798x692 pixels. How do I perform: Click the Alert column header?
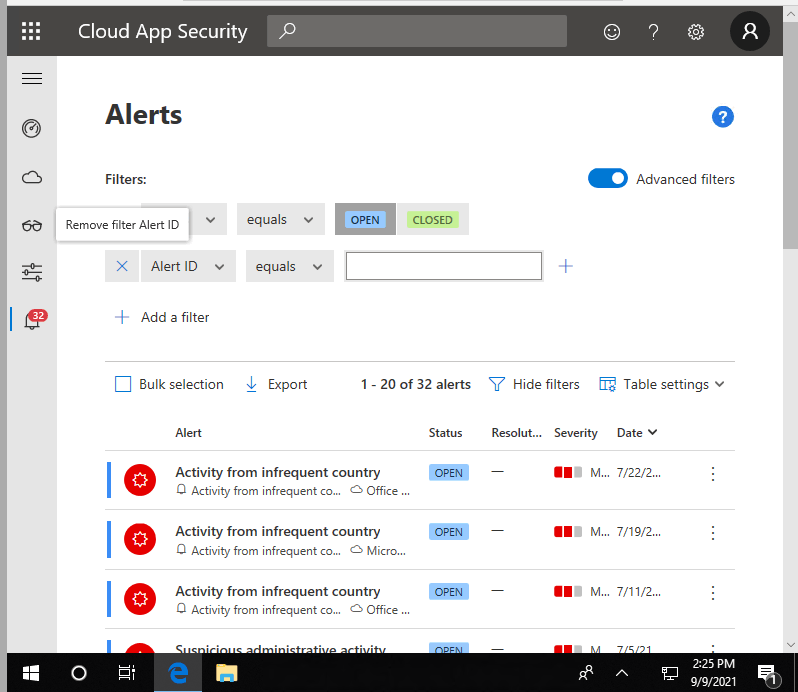[188, 432]
